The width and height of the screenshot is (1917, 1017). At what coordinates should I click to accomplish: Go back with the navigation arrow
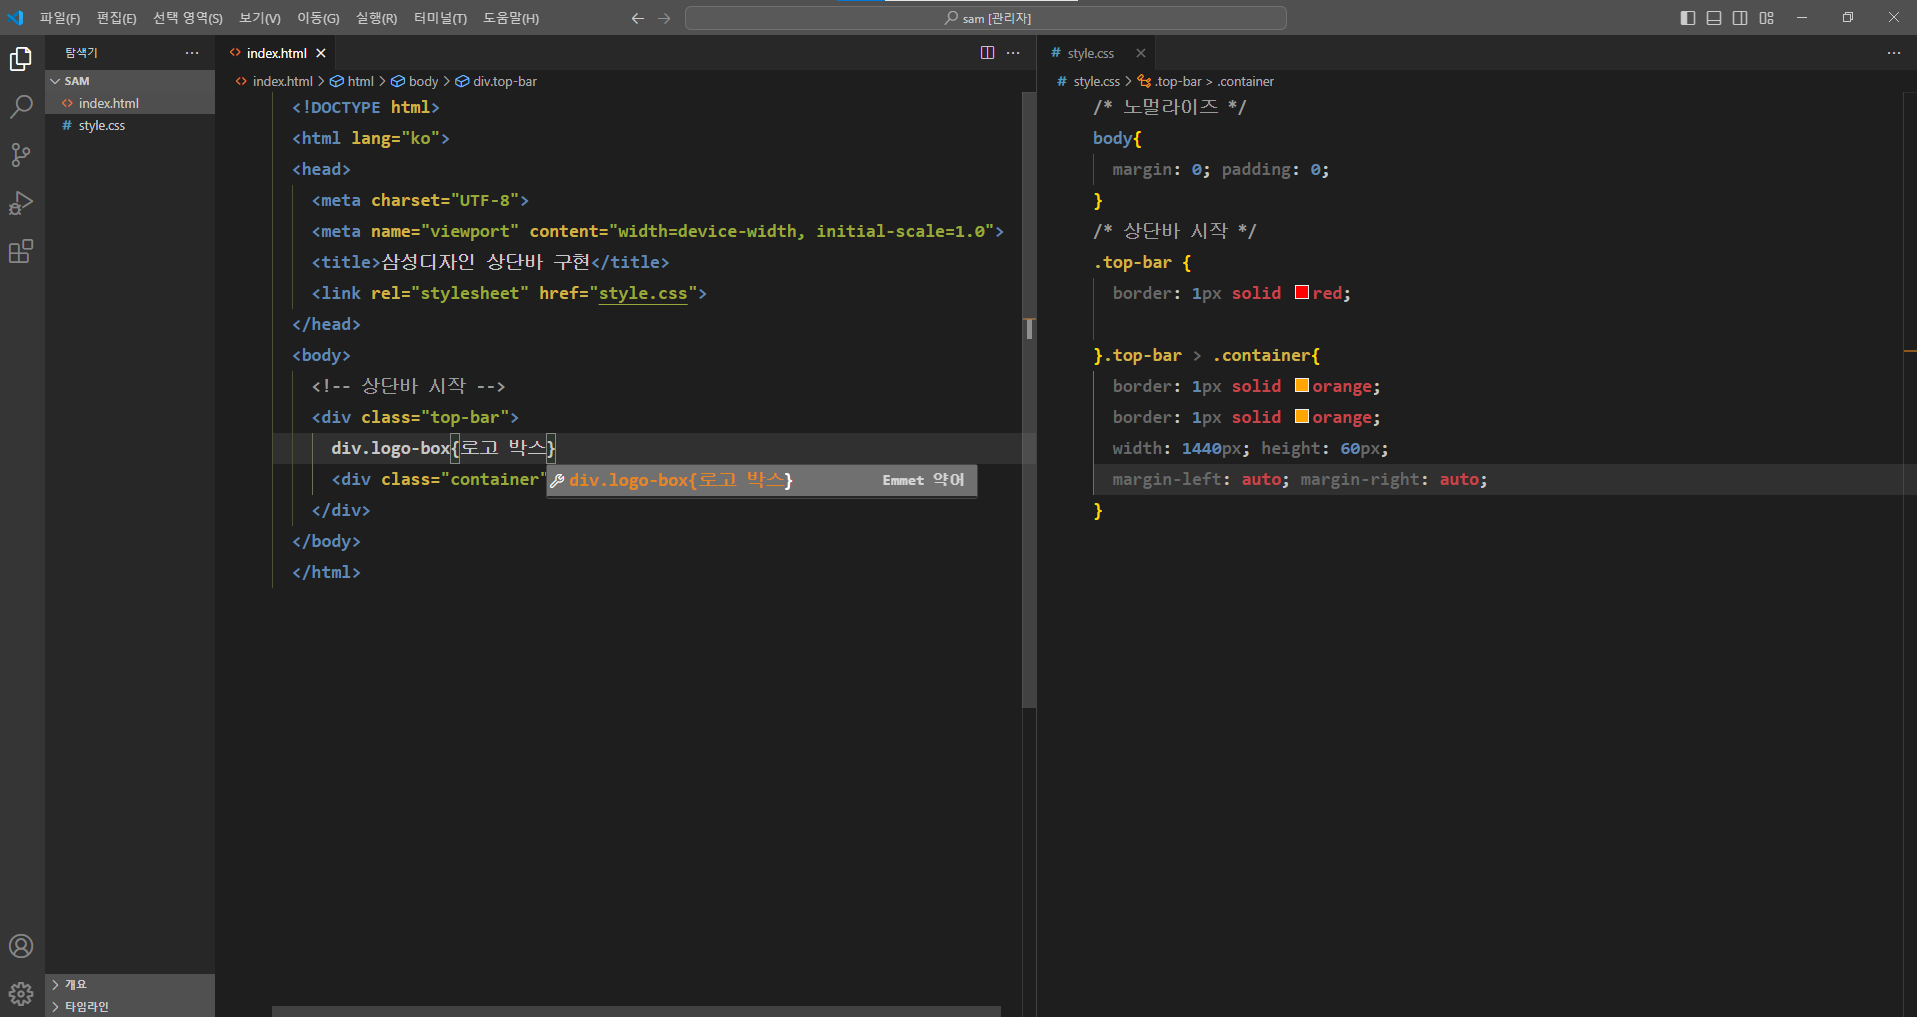[x=638, y=18]
